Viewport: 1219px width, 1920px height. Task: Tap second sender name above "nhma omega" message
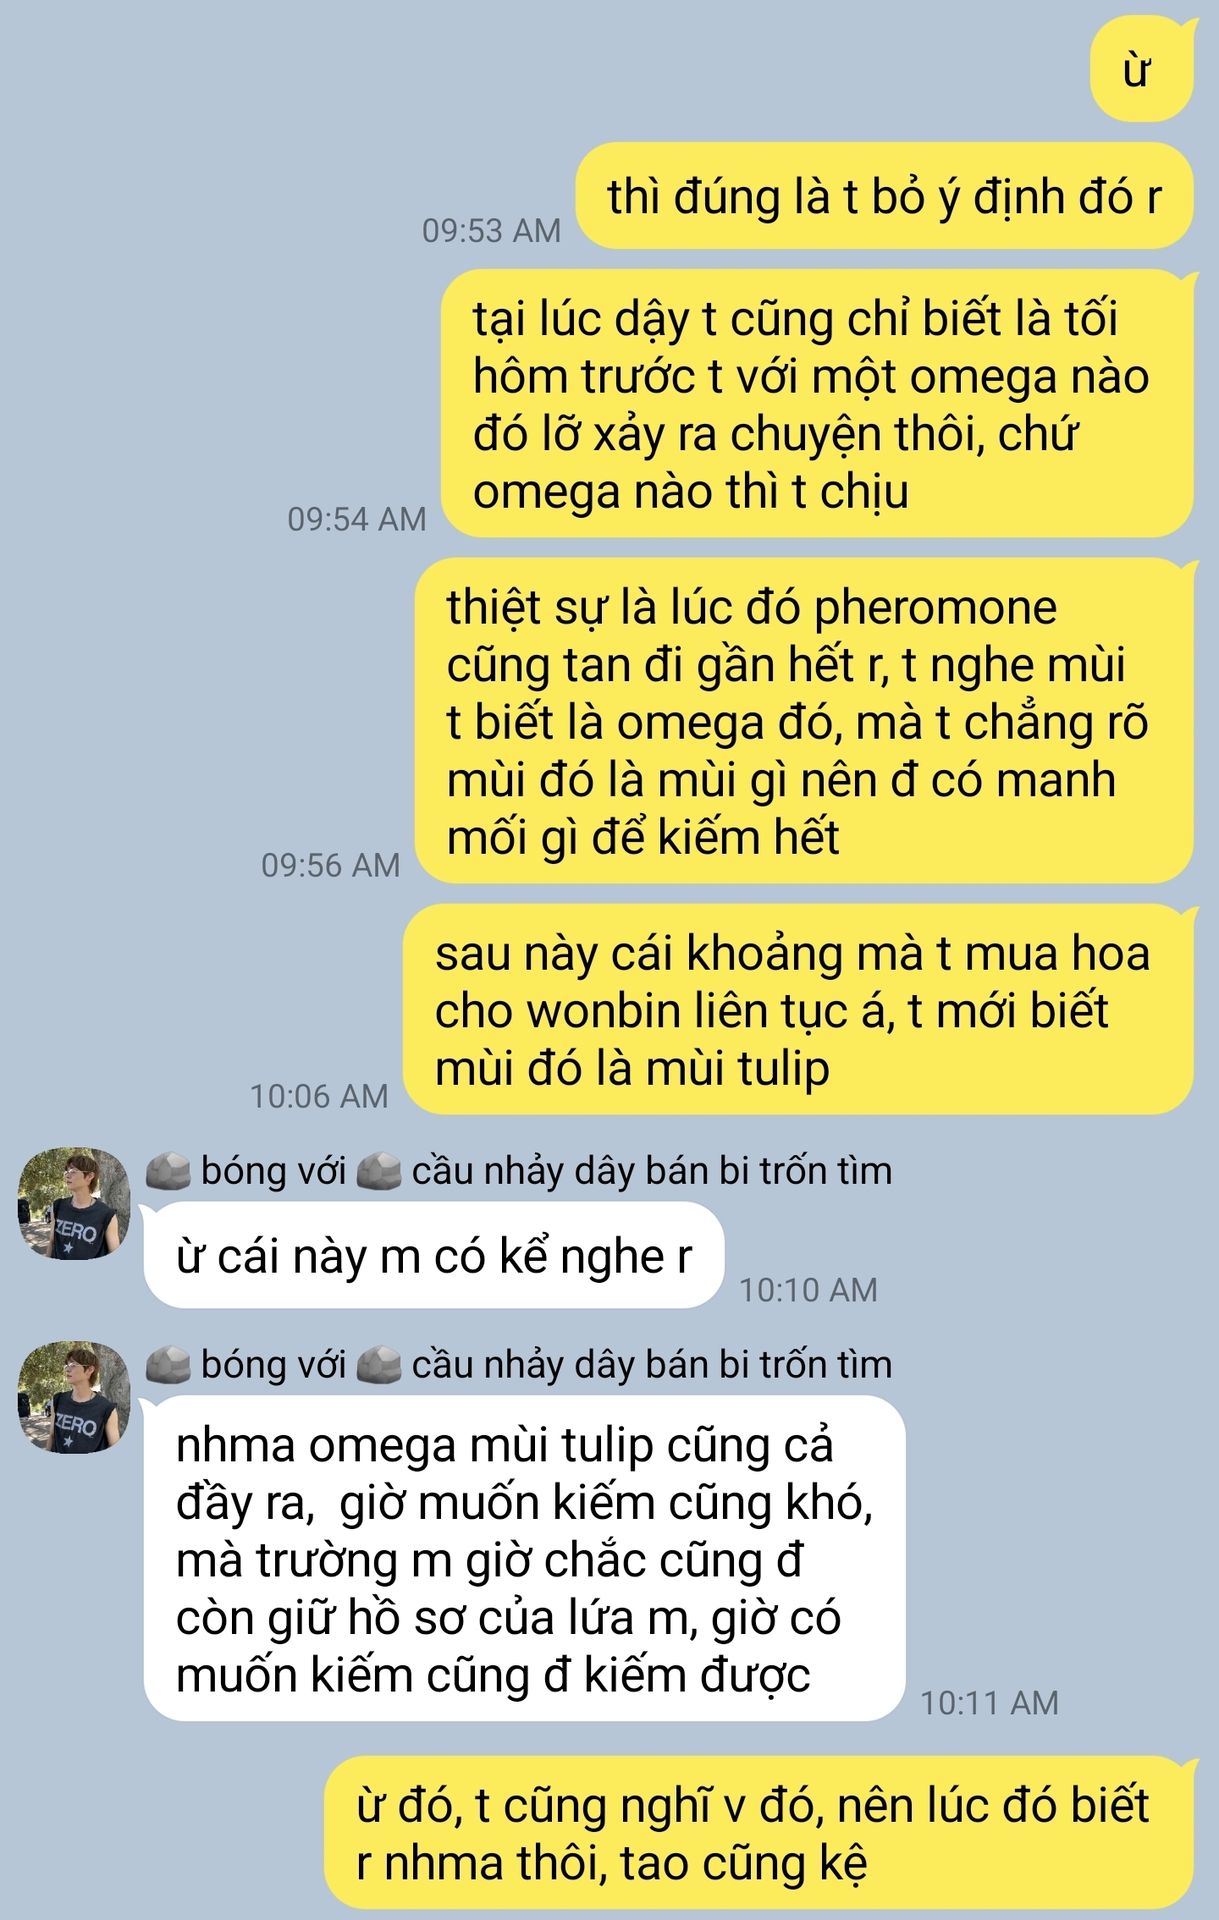[x=519, y=1365]
